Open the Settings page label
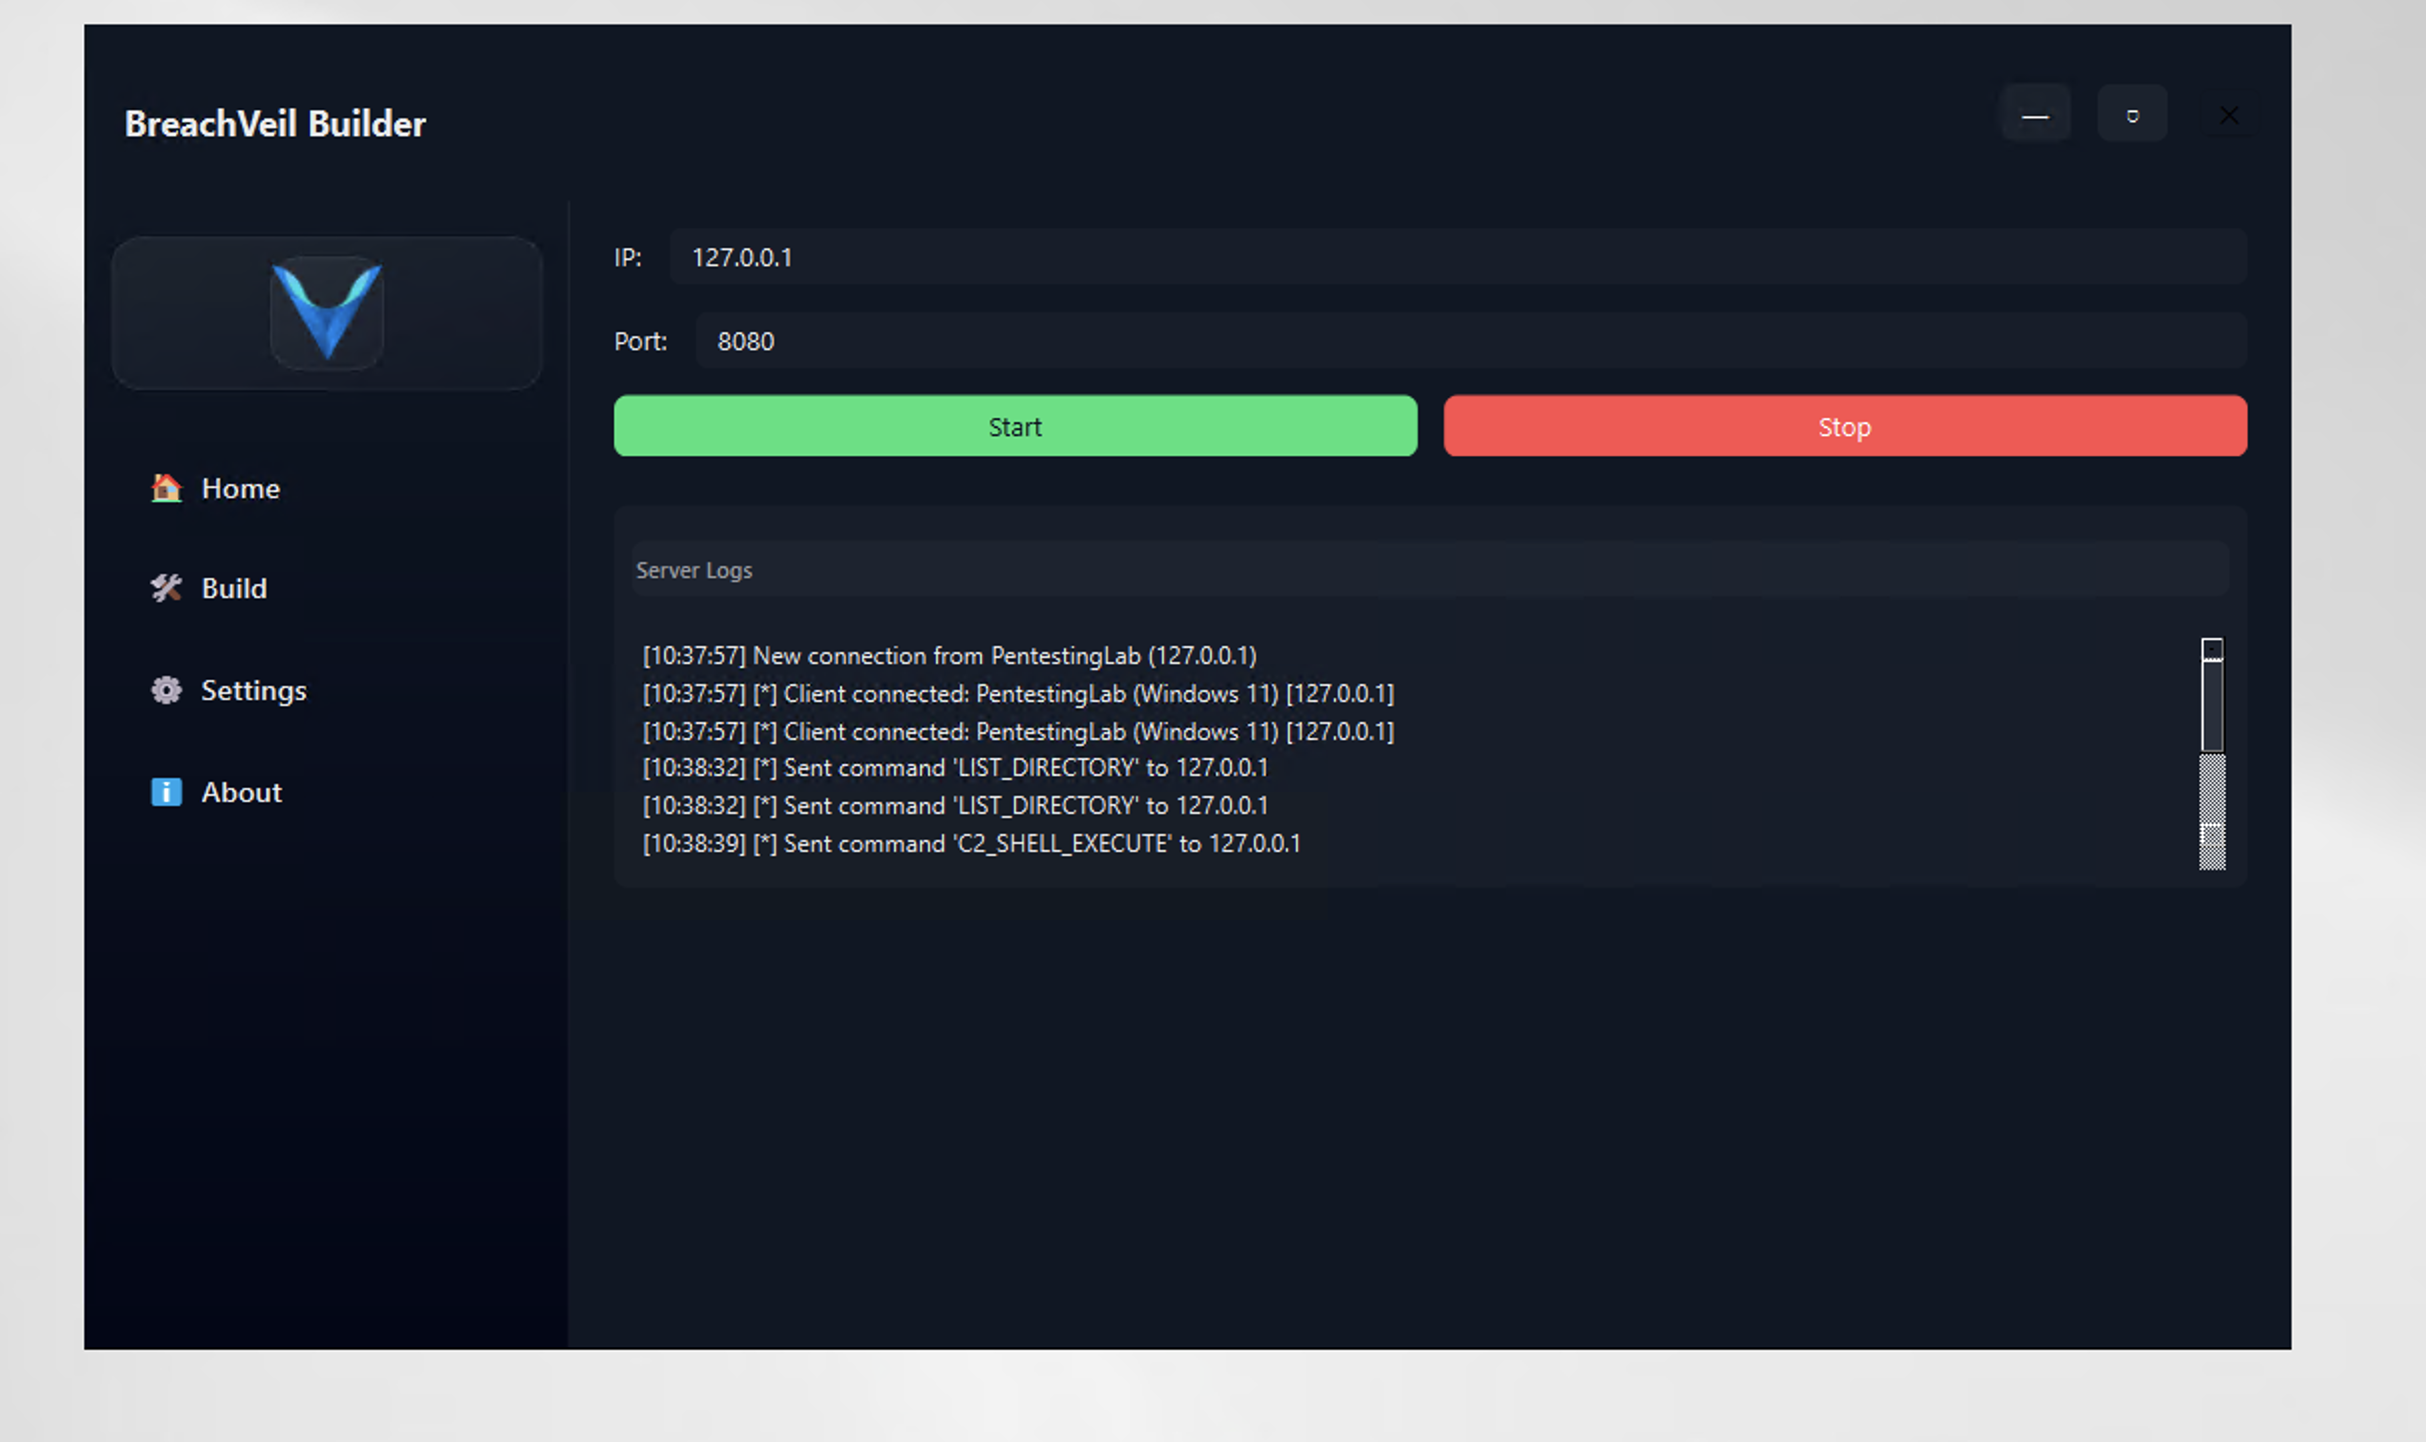 [253, 690]
